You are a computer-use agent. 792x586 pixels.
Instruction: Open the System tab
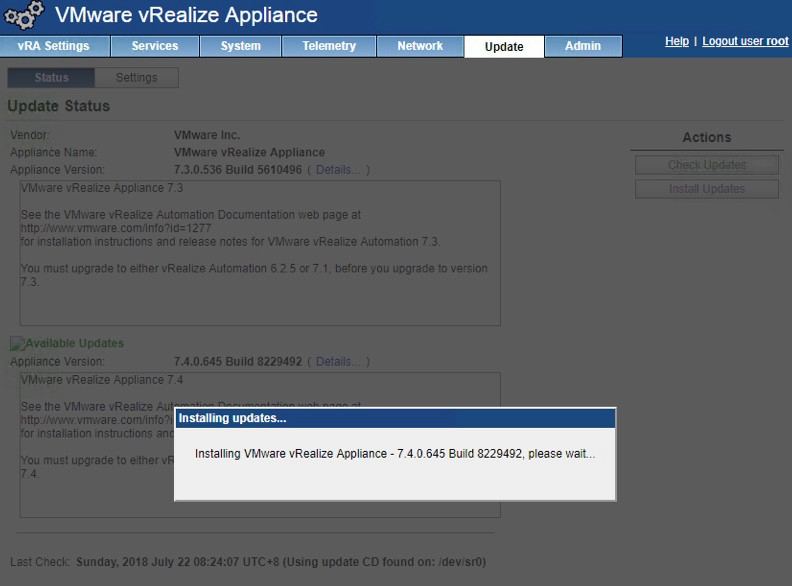coord(240,46)
